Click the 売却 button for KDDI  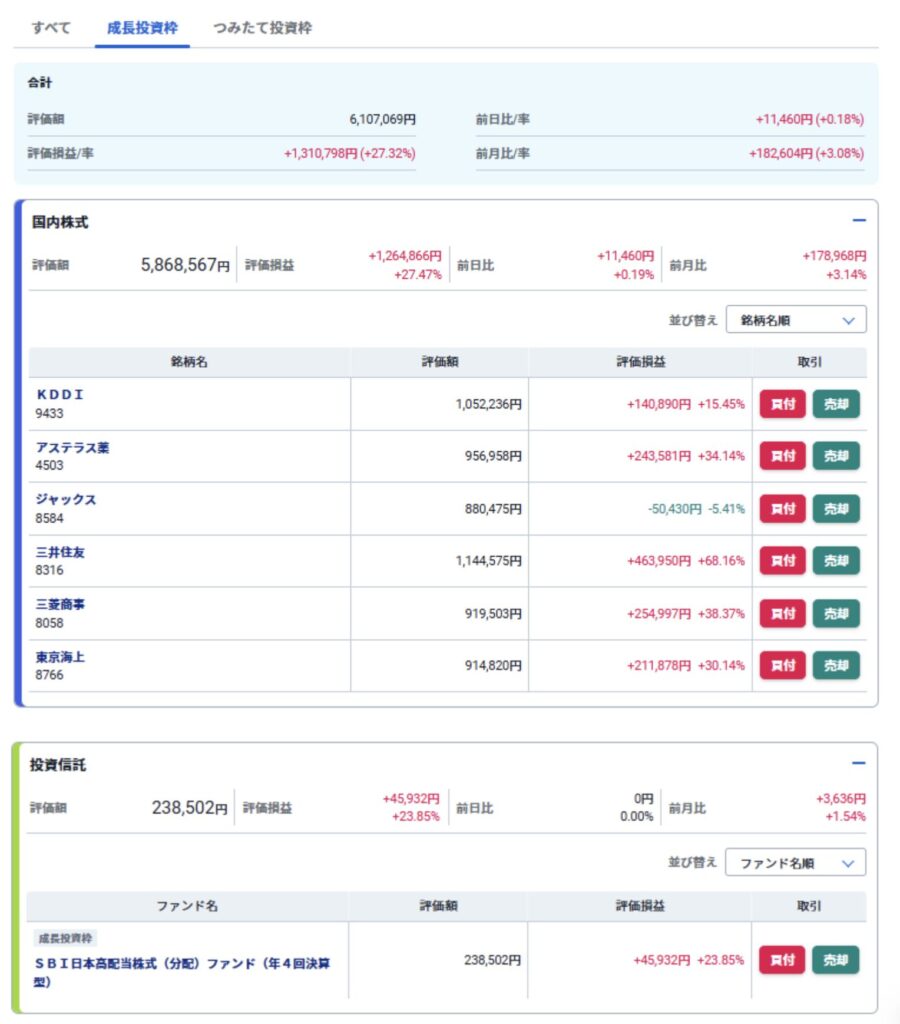click(835, 404)
